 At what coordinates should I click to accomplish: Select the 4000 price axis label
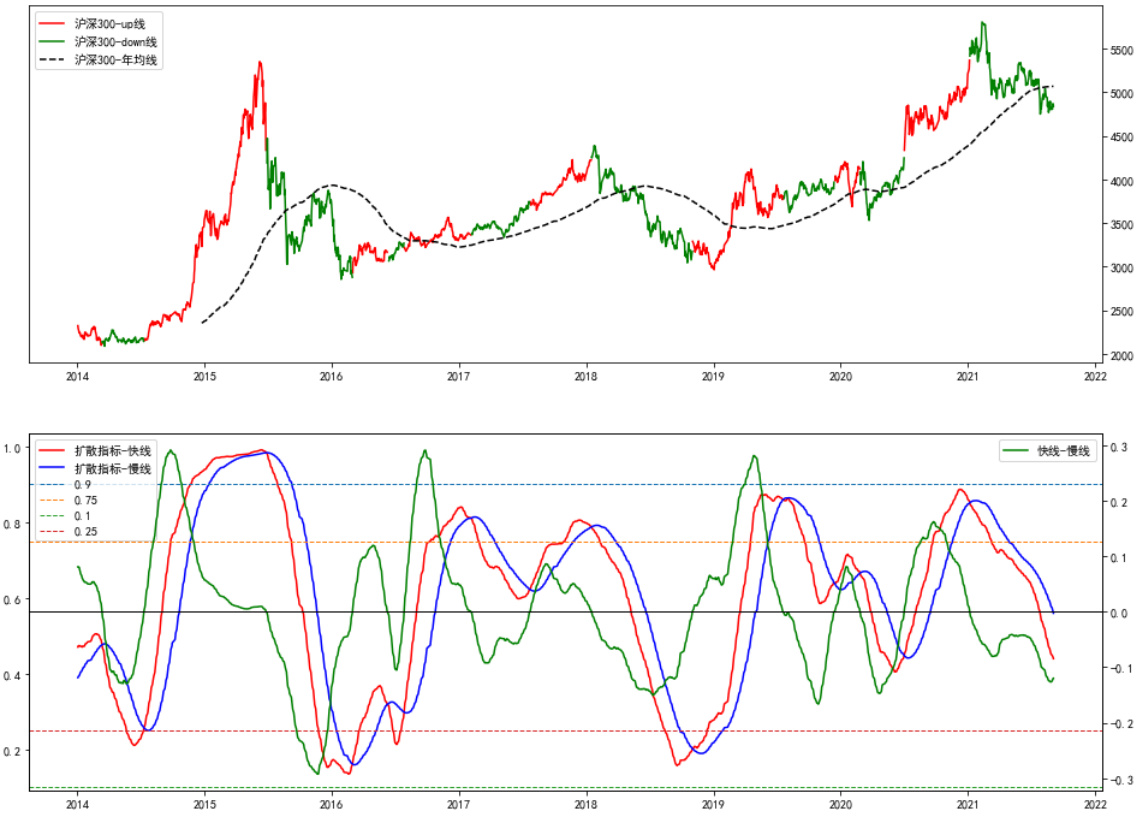(x=1121, y=181)
